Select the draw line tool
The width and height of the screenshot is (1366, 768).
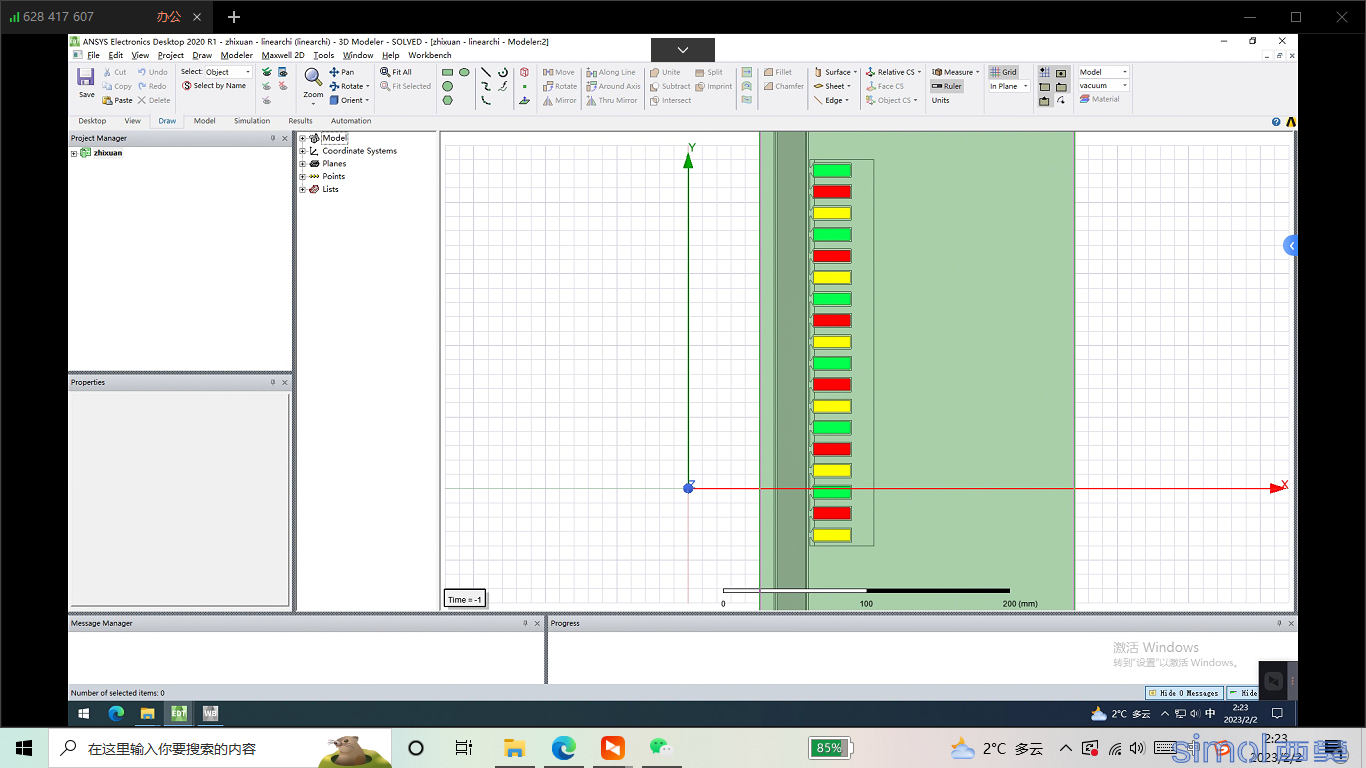486,72
